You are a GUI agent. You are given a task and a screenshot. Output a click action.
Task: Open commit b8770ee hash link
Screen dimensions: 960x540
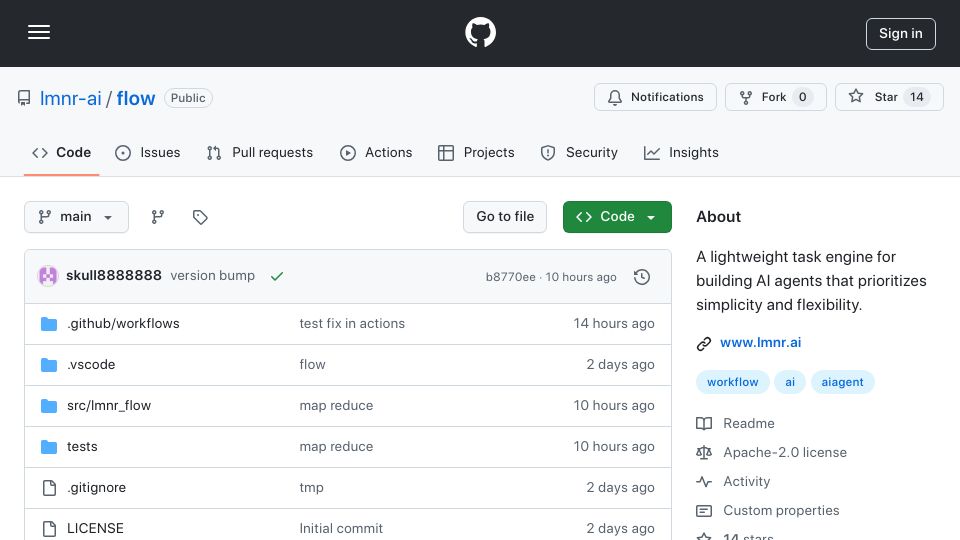(x=511, y=277)
